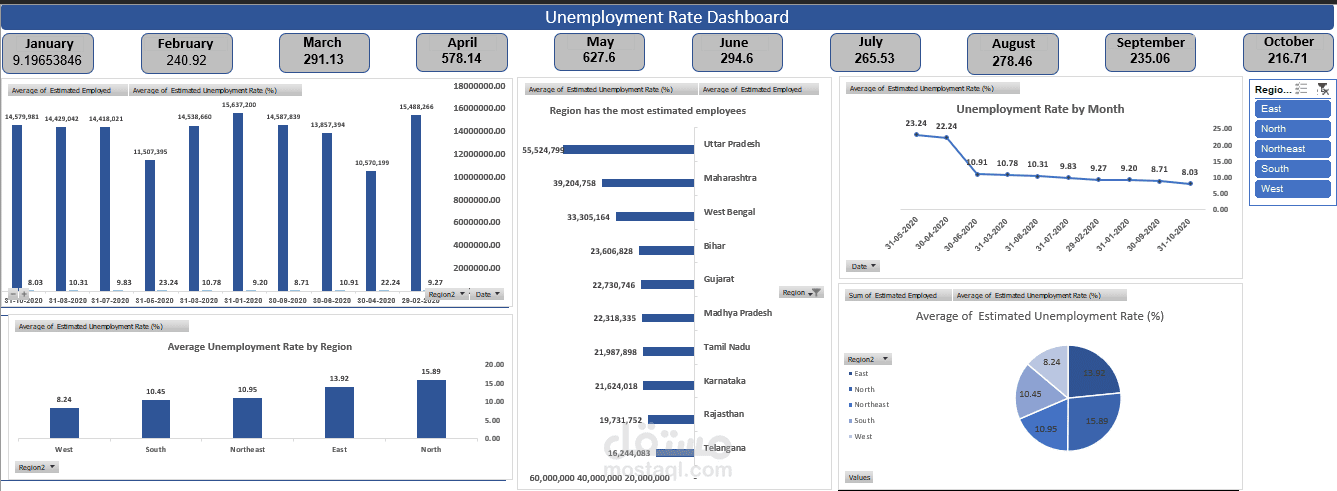The width and height of the screenshot is (1337, 491).
Task: Select the Maharashtra bar
Action: pos(648,184)
